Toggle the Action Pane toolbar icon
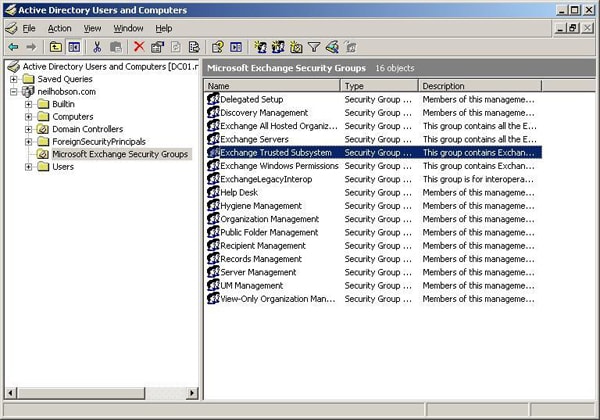This screenshot has width=600, height=420. pos(236,47)
